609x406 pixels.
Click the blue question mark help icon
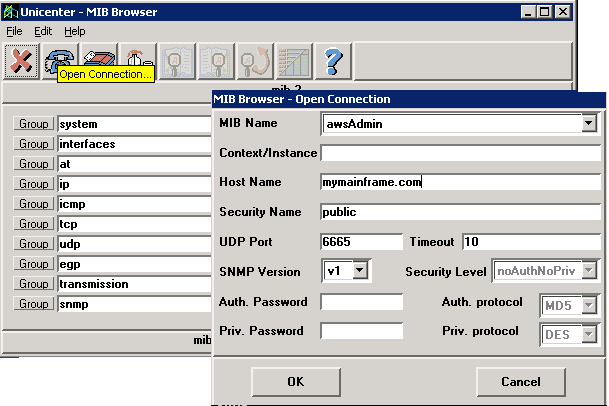(x=331, y=61)
